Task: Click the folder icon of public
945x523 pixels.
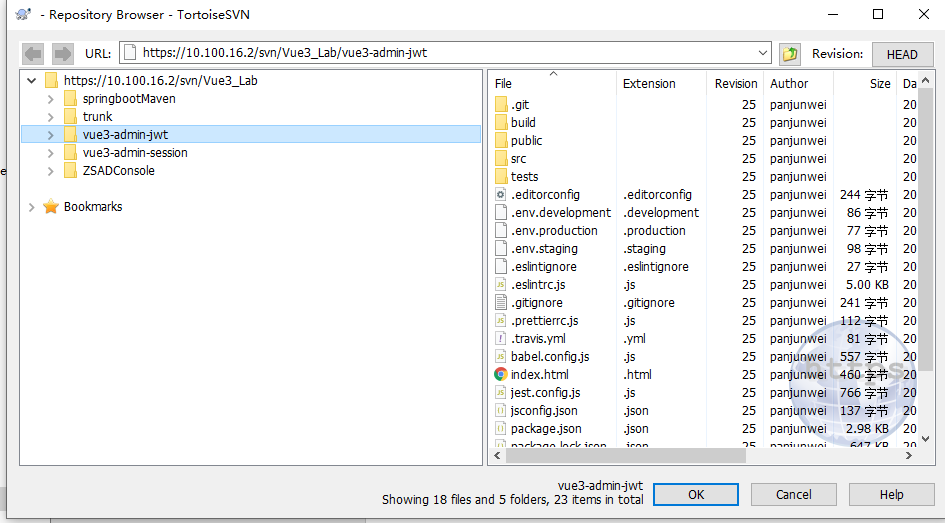Action: click(501, 140)
